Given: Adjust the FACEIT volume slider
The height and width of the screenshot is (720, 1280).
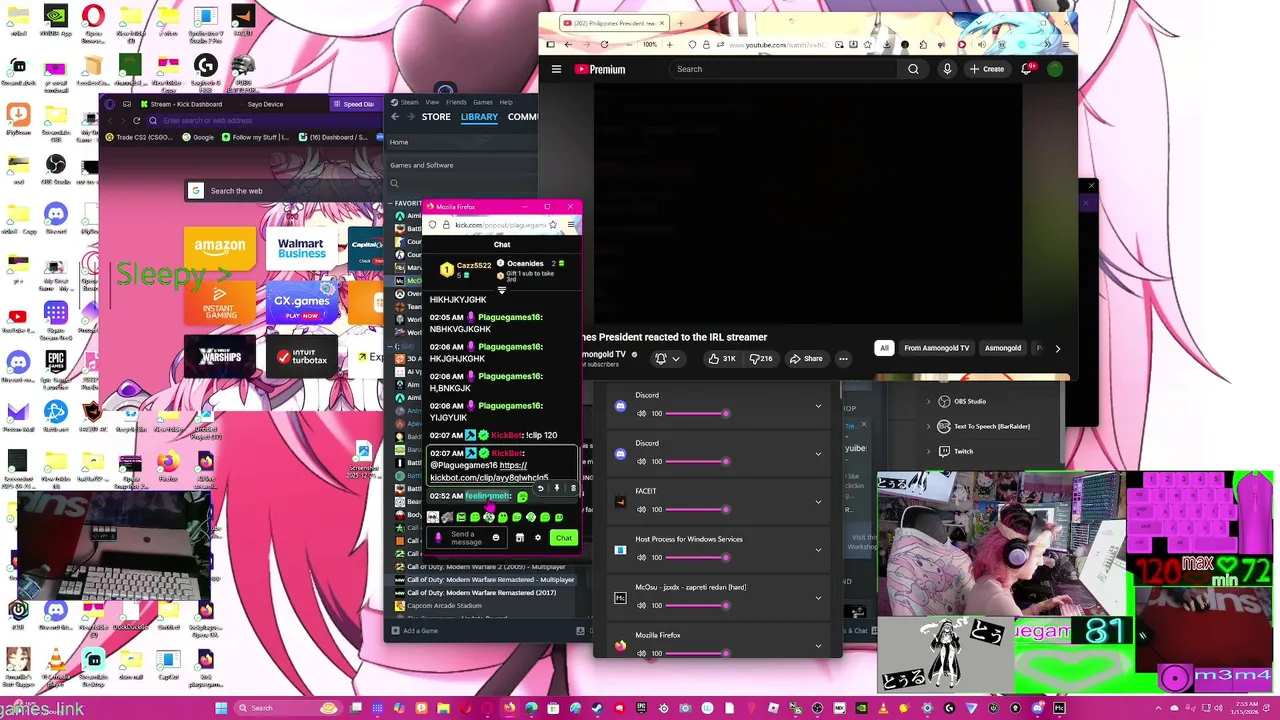Looking at the screenshot, I should point(696,509).
